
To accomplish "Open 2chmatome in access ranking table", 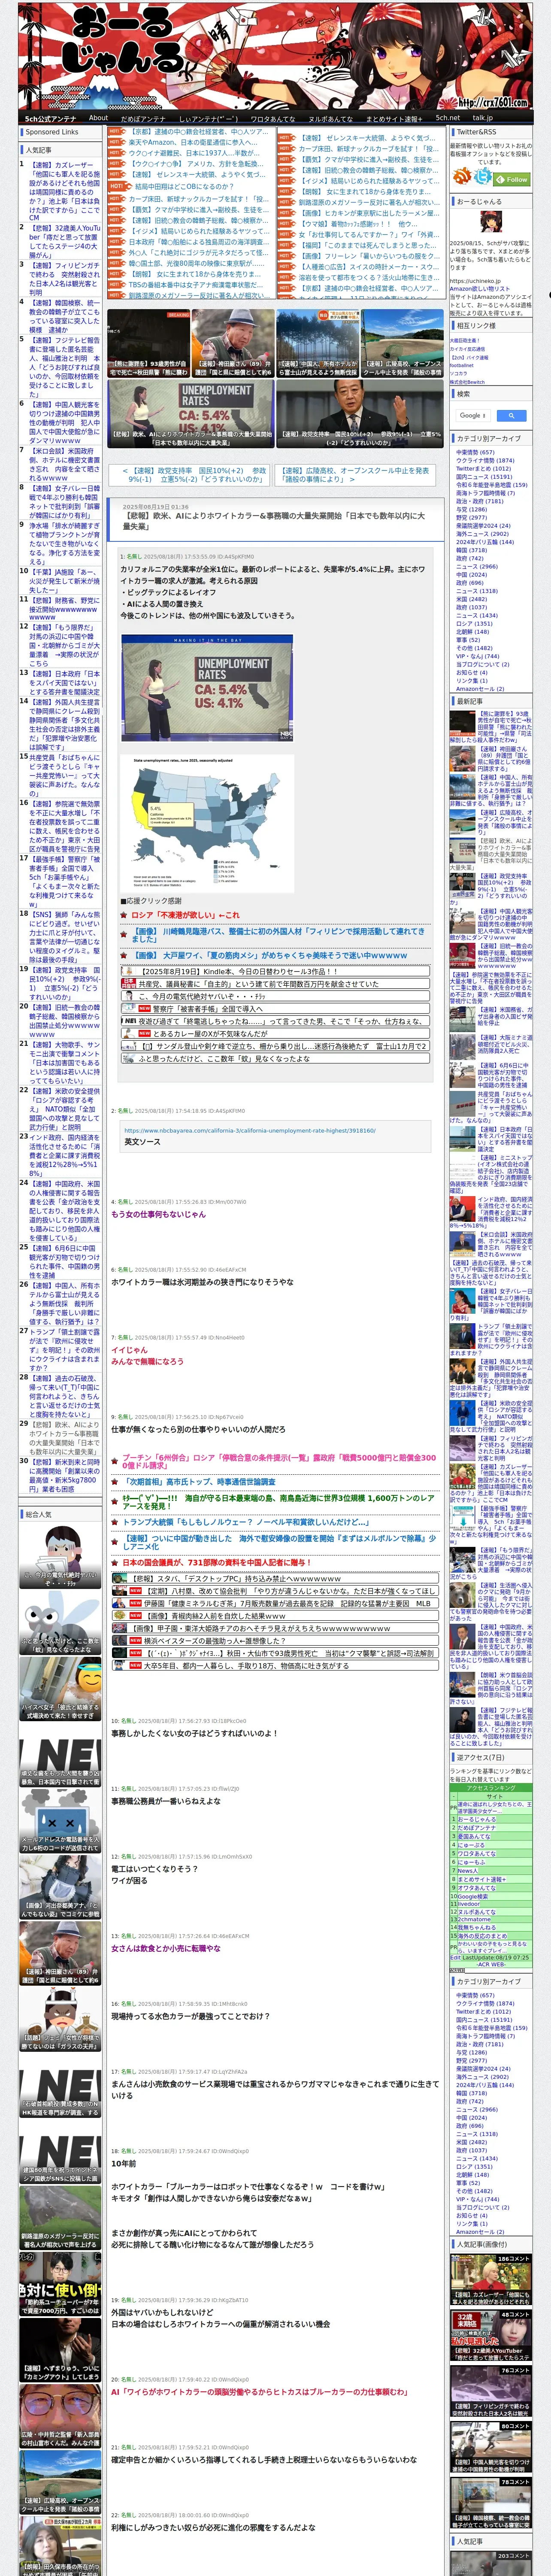I will pyautogui.click(x=474, y=1919).
